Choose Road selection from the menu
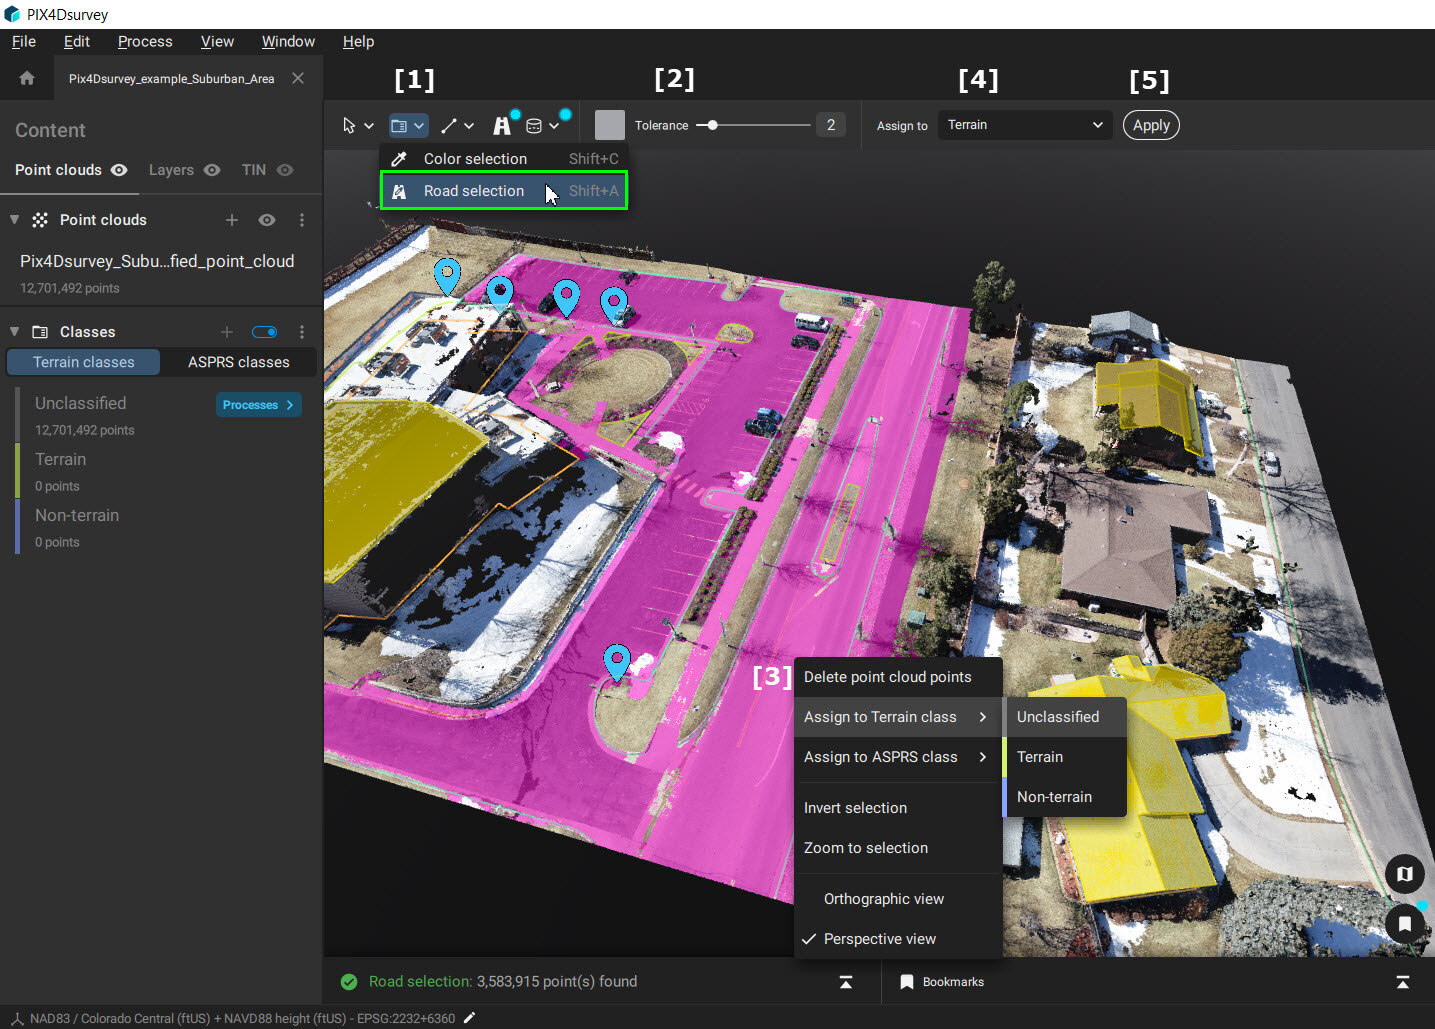 coord(474,191)
